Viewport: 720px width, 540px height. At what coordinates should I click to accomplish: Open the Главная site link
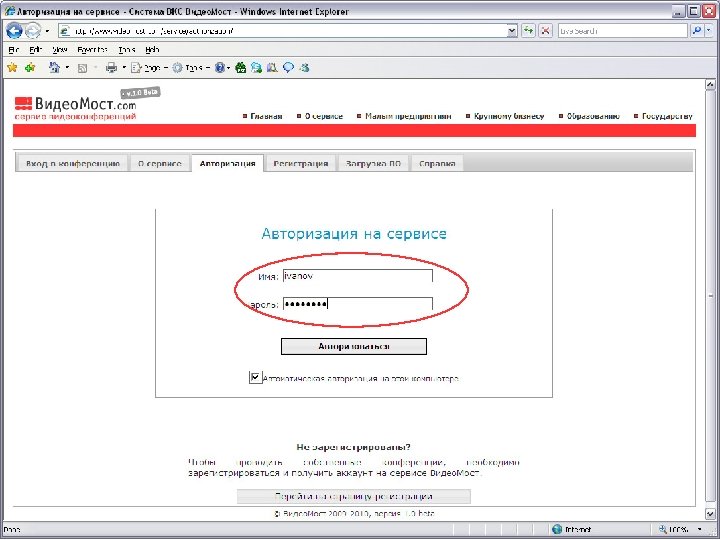pos(266,116)
